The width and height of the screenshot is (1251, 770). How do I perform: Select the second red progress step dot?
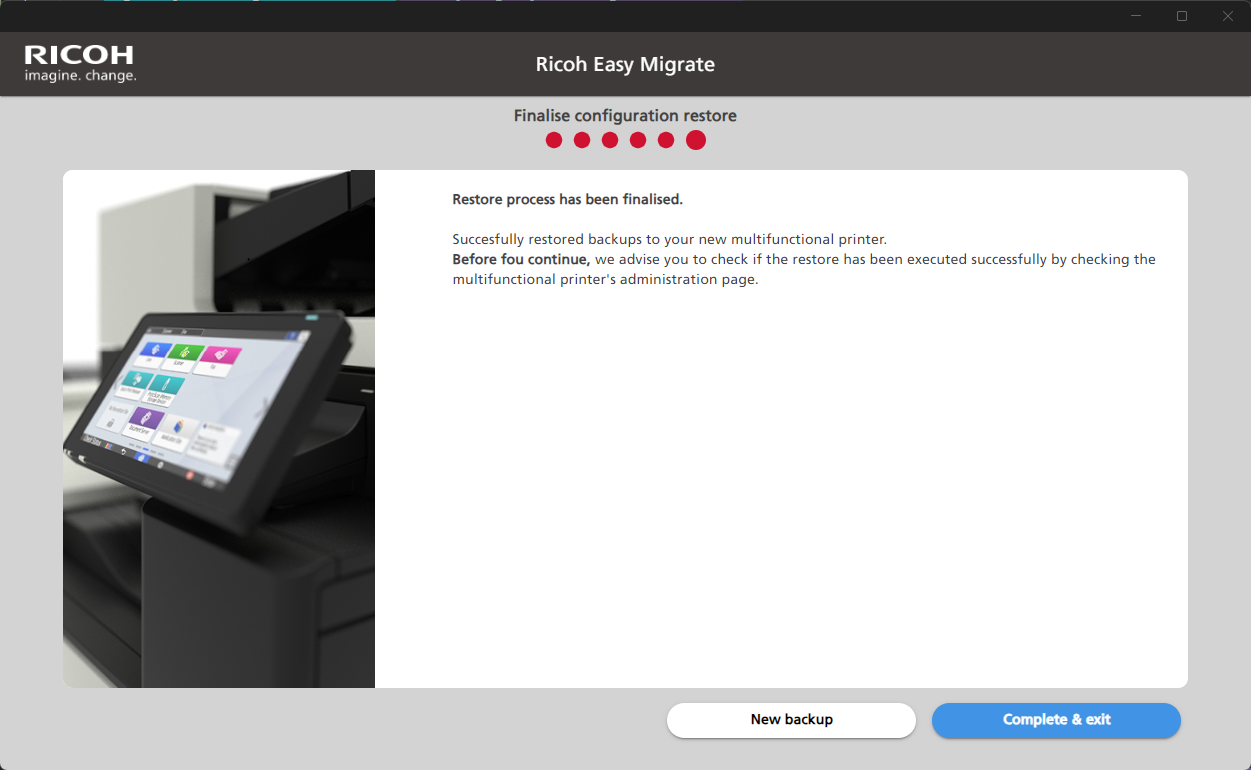(582, 141)
